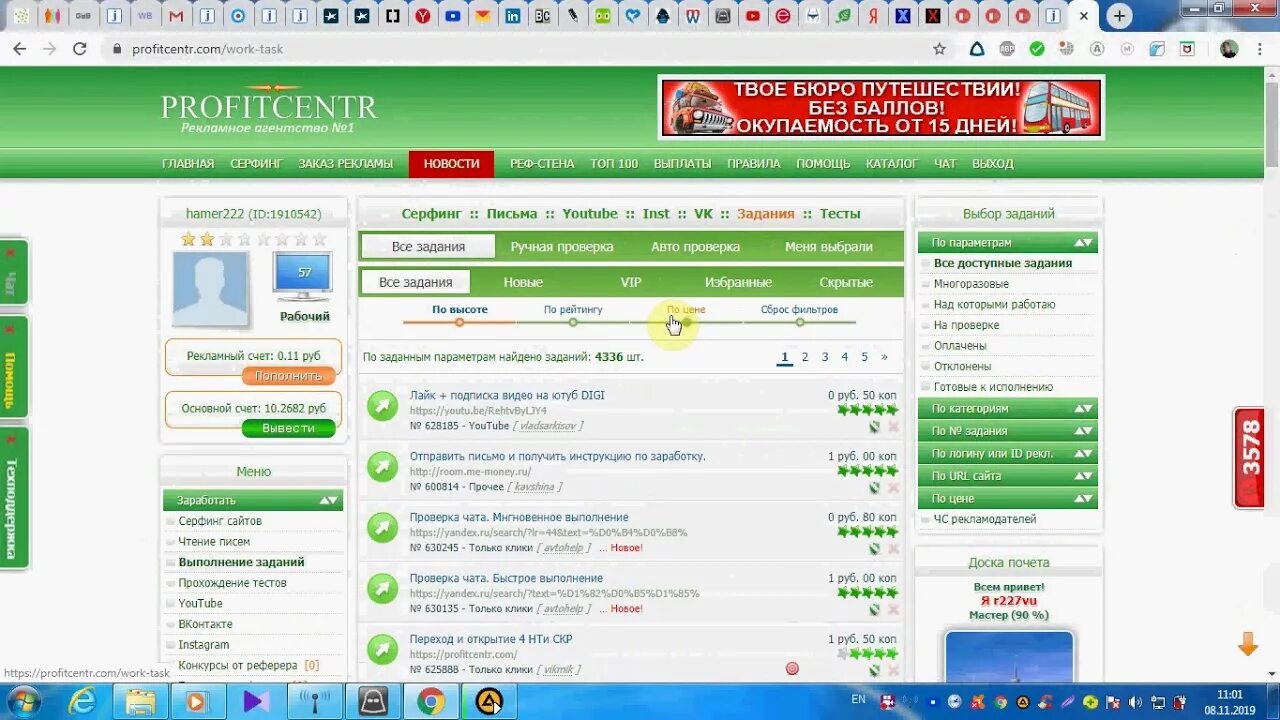Screen dimensions: 1280x720
Task: Expand the 'По URL сайта' section
Action: (x=1008, y=476)
